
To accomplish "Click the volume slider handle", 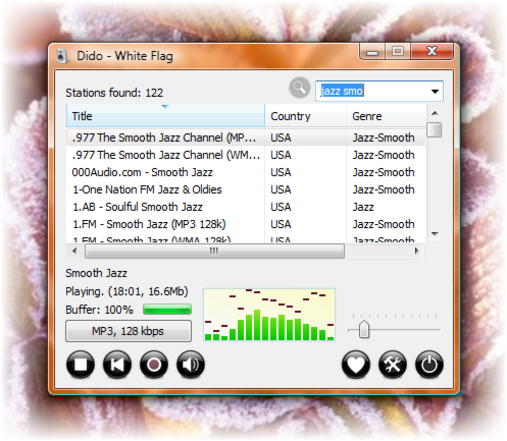I will coord(364,329).
